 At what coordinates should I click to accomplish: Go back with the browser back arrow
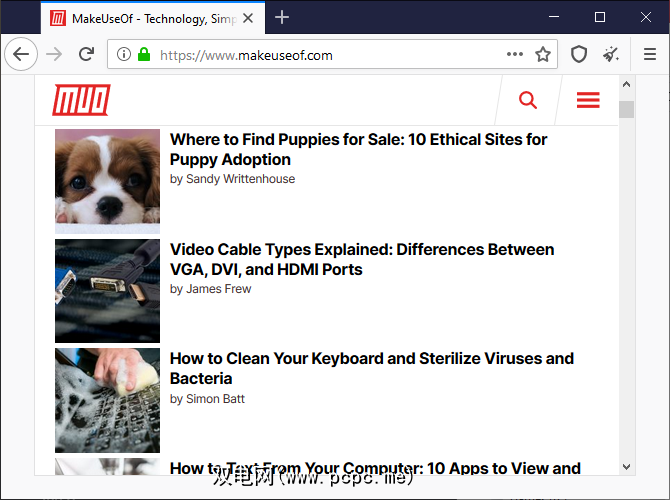coord(21,54)
